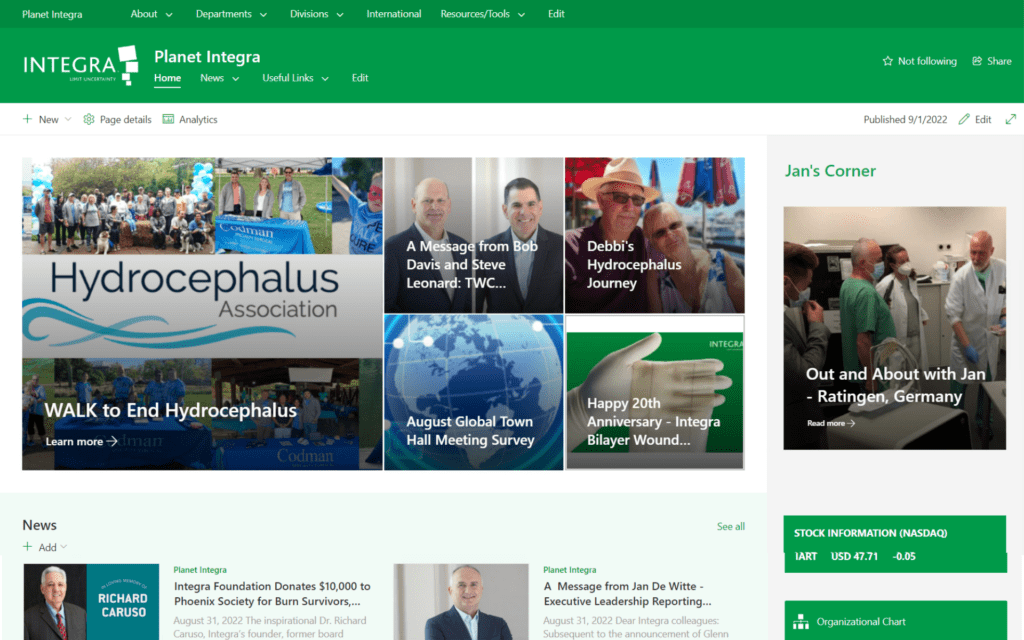Click the Not following star icon
Image resolution: width=1024 pixels, height=640 pixels.
point(887,61)
